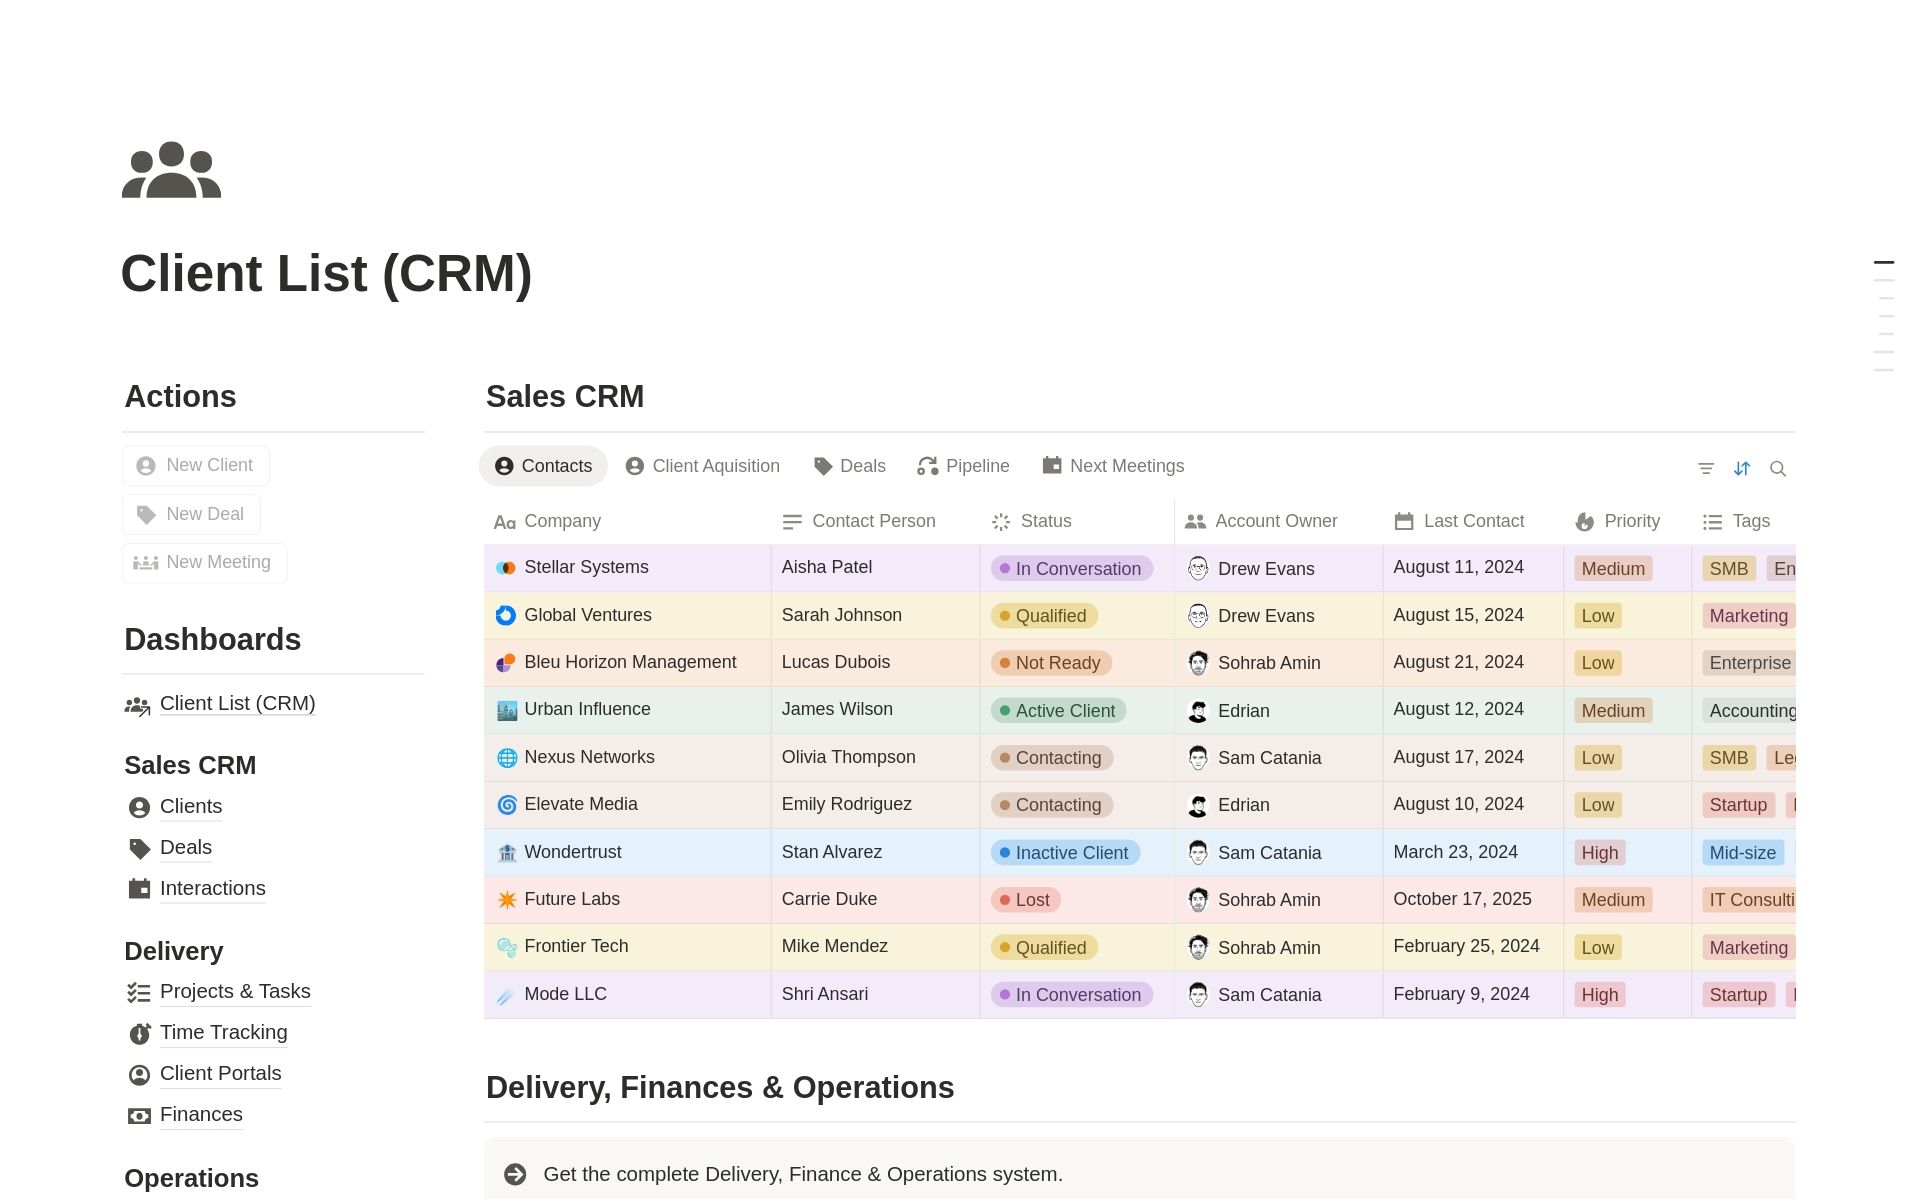Click the Active Client status tag
This screenshot has width=1920, height=1199.
pos(1058,711)
